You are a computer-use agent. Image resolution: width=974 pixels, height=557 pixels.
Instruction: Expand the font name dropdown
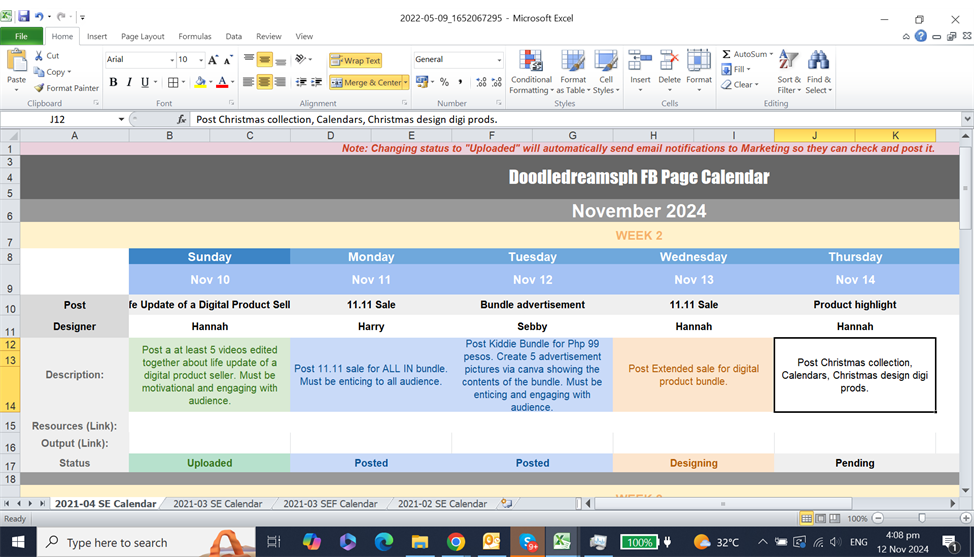(x=172, y=60)
